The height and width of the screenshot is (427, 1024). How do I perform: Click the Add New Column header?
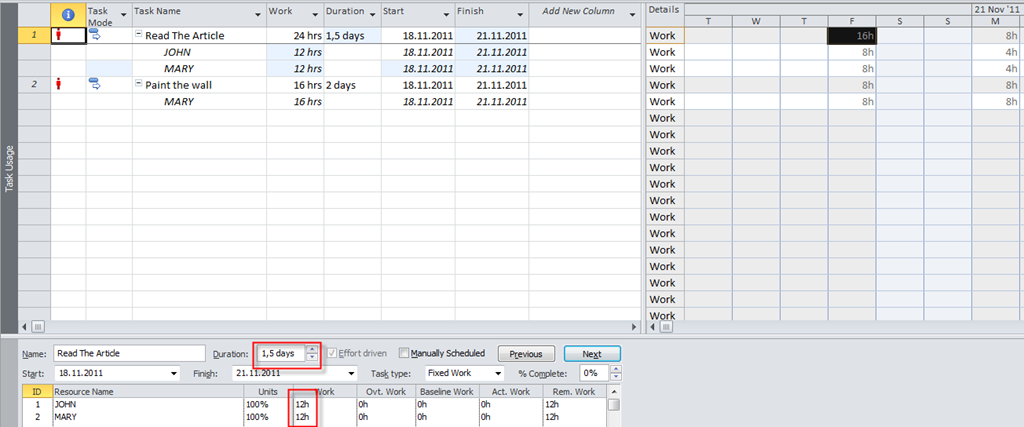pos(578,12)
